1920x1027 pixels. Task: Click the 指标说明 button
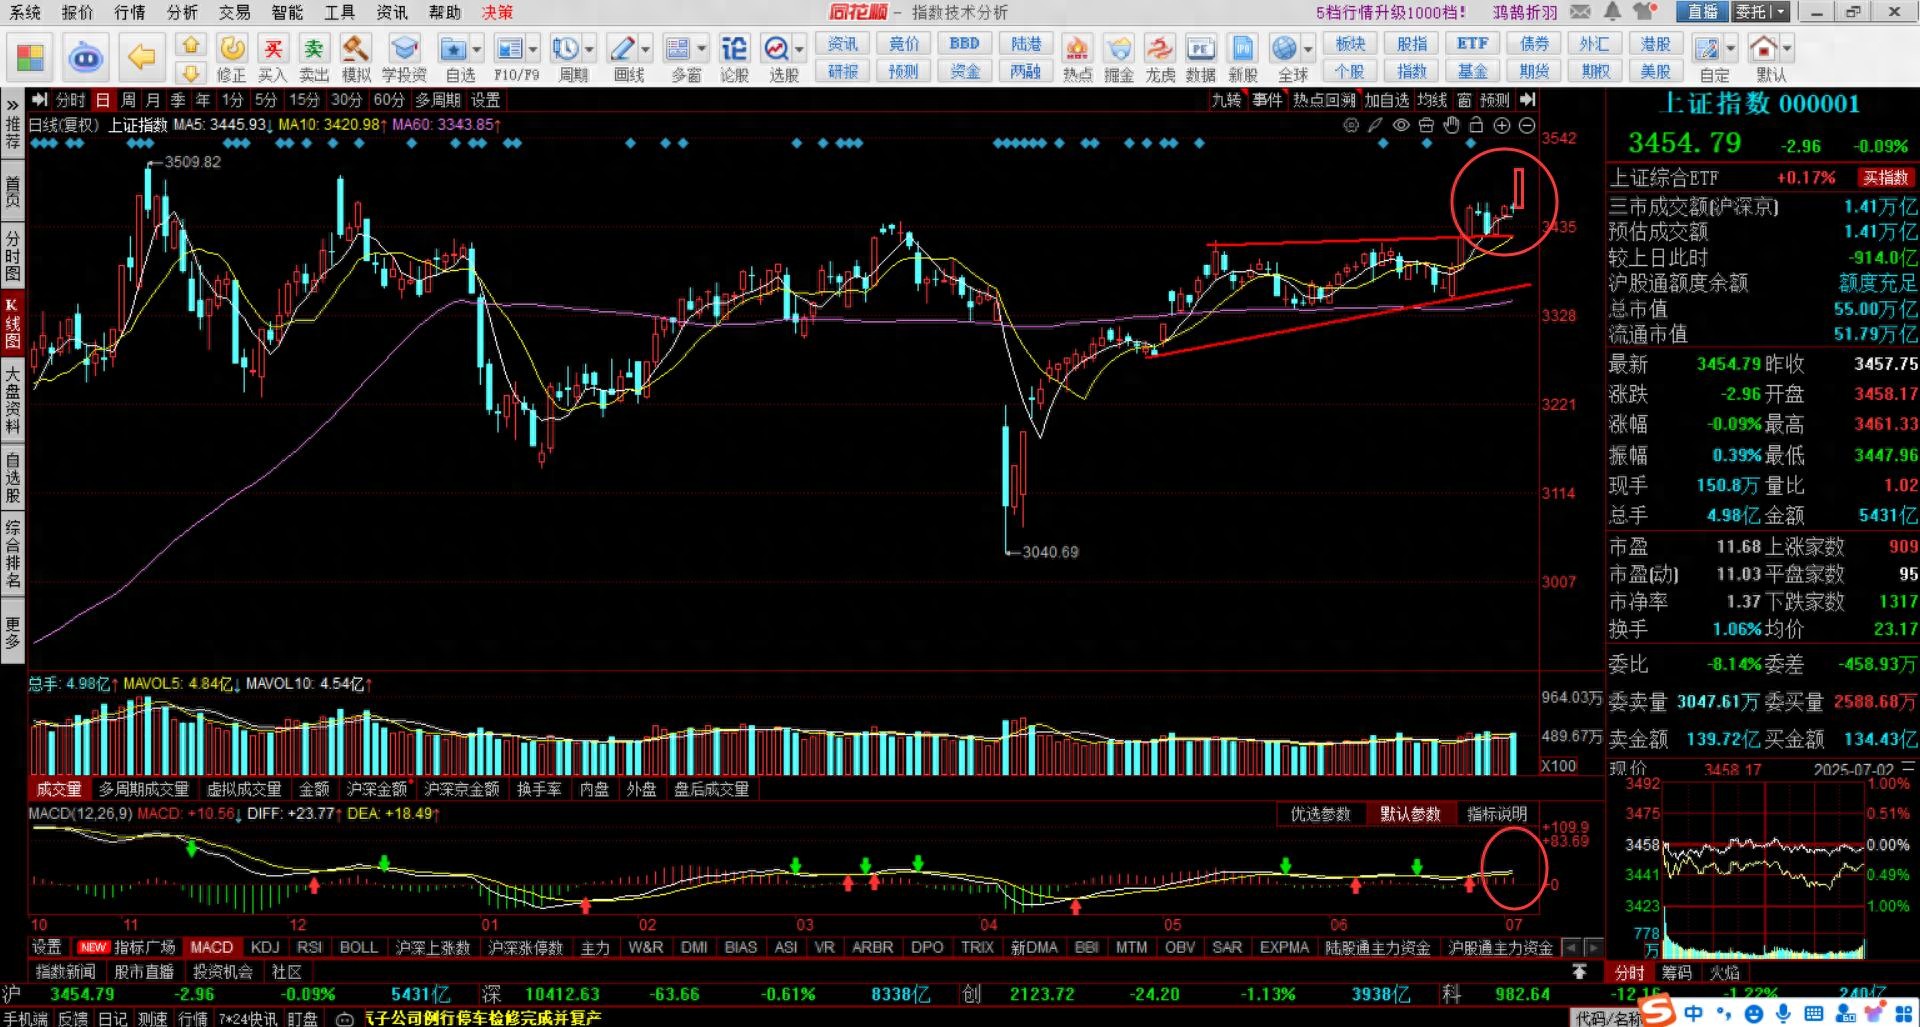(1497, 814)
